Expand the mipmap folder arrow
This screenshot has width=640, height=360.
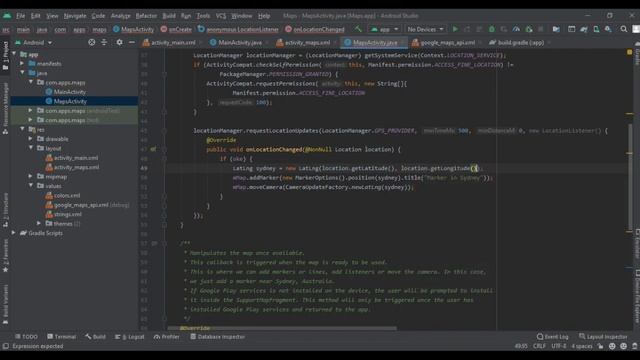coord(30,176)
